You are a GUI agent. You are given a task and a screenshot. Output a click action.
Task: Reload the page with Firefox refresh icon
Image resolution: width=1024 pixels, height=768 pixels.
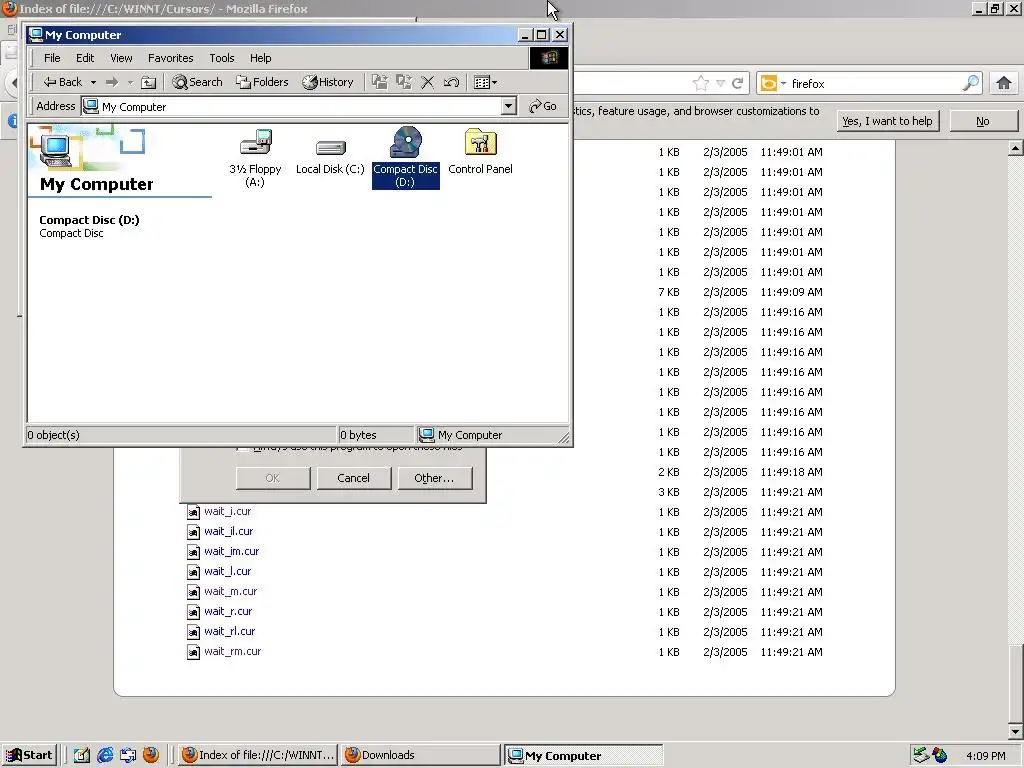click(x=738, y=83)
